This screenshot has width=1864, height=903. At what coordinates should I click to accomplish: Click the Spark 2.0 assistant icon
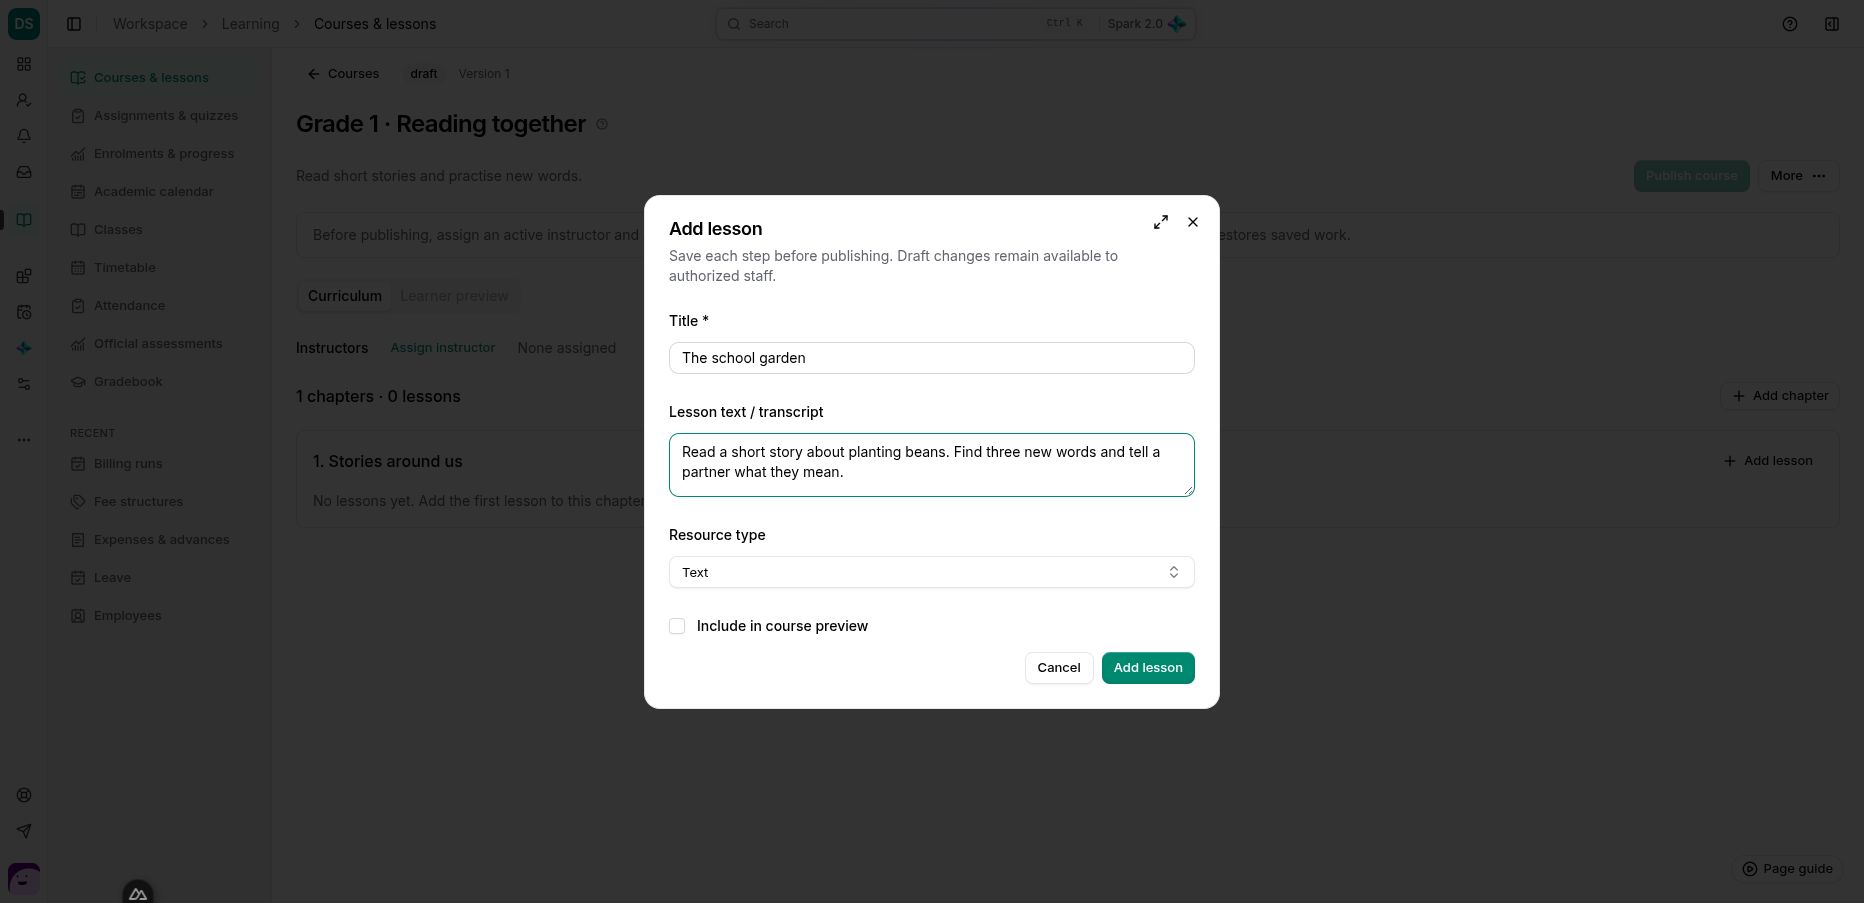click(x=1177, y=24)
